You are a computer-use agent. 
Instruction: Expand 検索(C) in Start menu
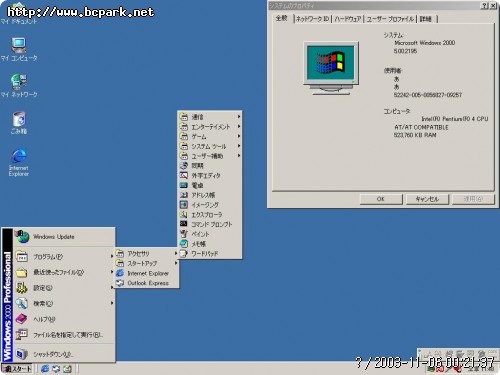point(64,303)
